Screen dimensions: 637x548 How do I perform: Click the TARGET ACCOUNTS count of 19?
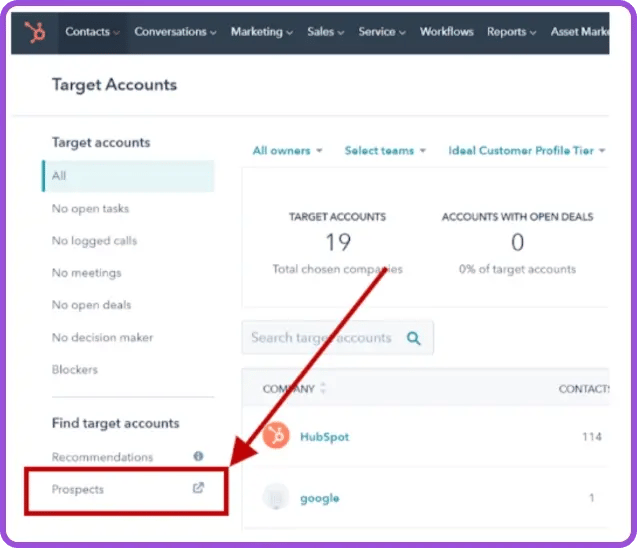point(338,242)
